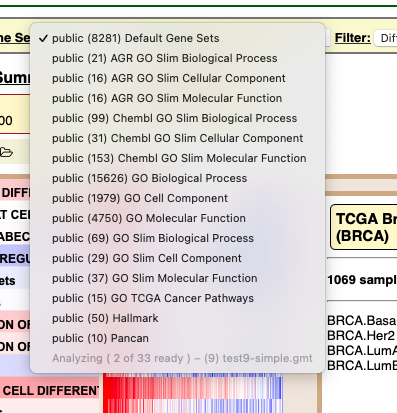The height and width of the screenshot is (413, 397).
Task: Select the BRCA.LumB subtype entry
Action: pyautogui.click(x=362, y=366)
